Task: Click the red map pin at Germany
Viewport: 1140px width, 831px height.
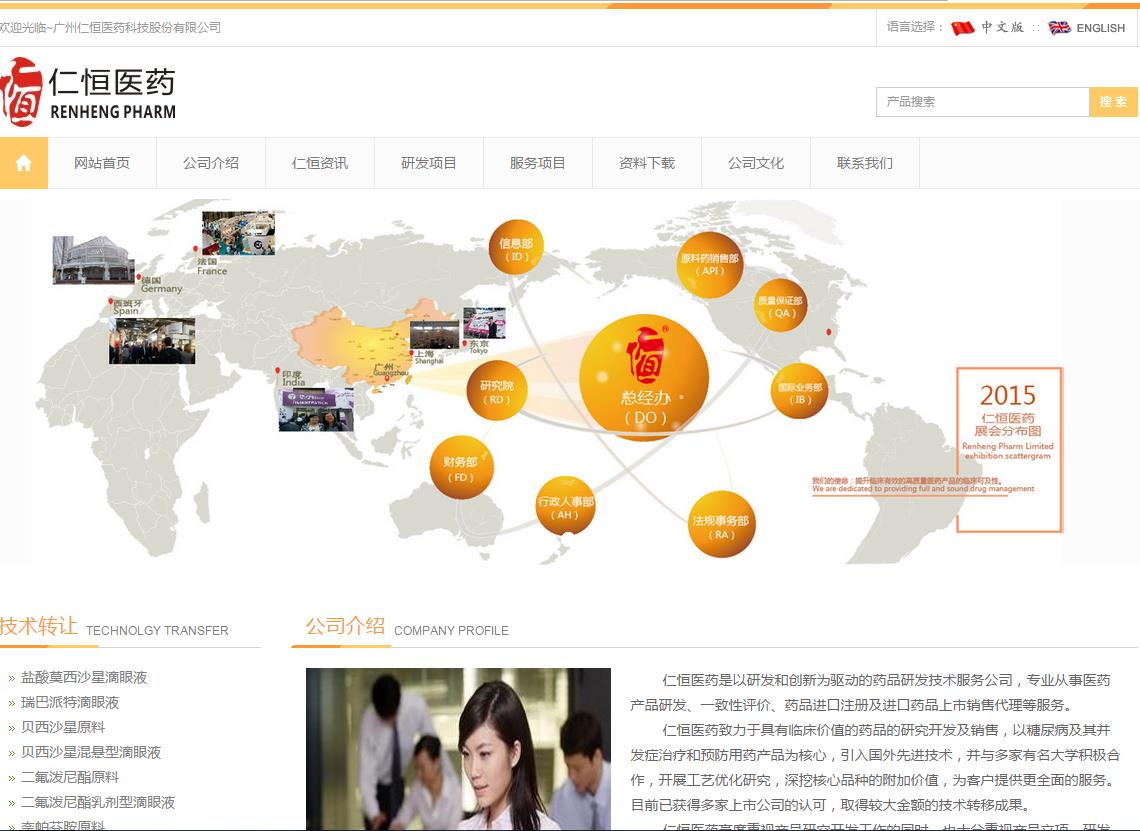Action: point(139,277)
